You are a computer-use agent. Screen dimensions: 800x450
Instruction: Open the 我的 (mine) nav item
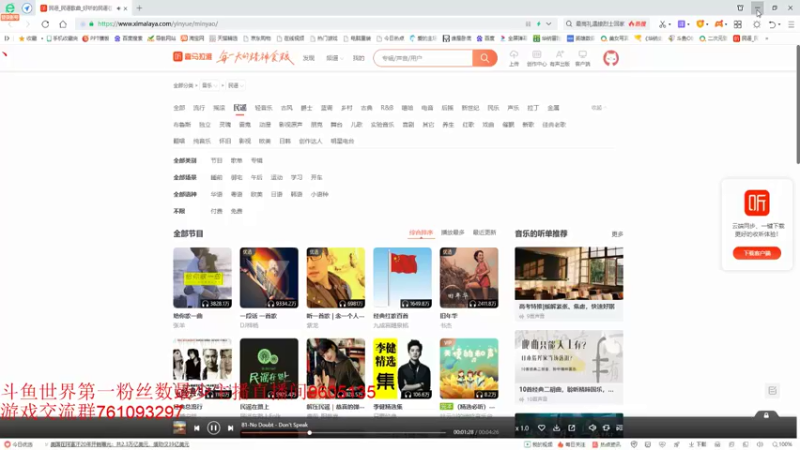(359, 58)
